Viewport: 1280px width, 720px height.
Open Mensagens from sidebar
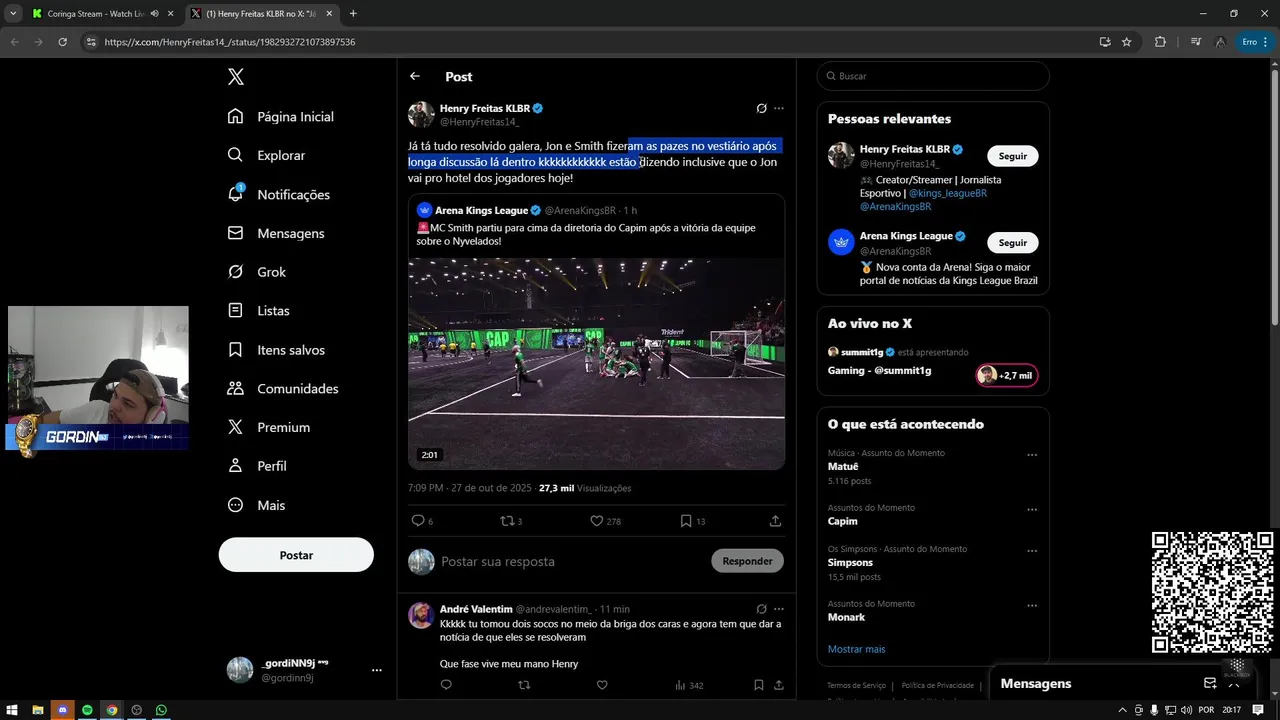(276, 233)
